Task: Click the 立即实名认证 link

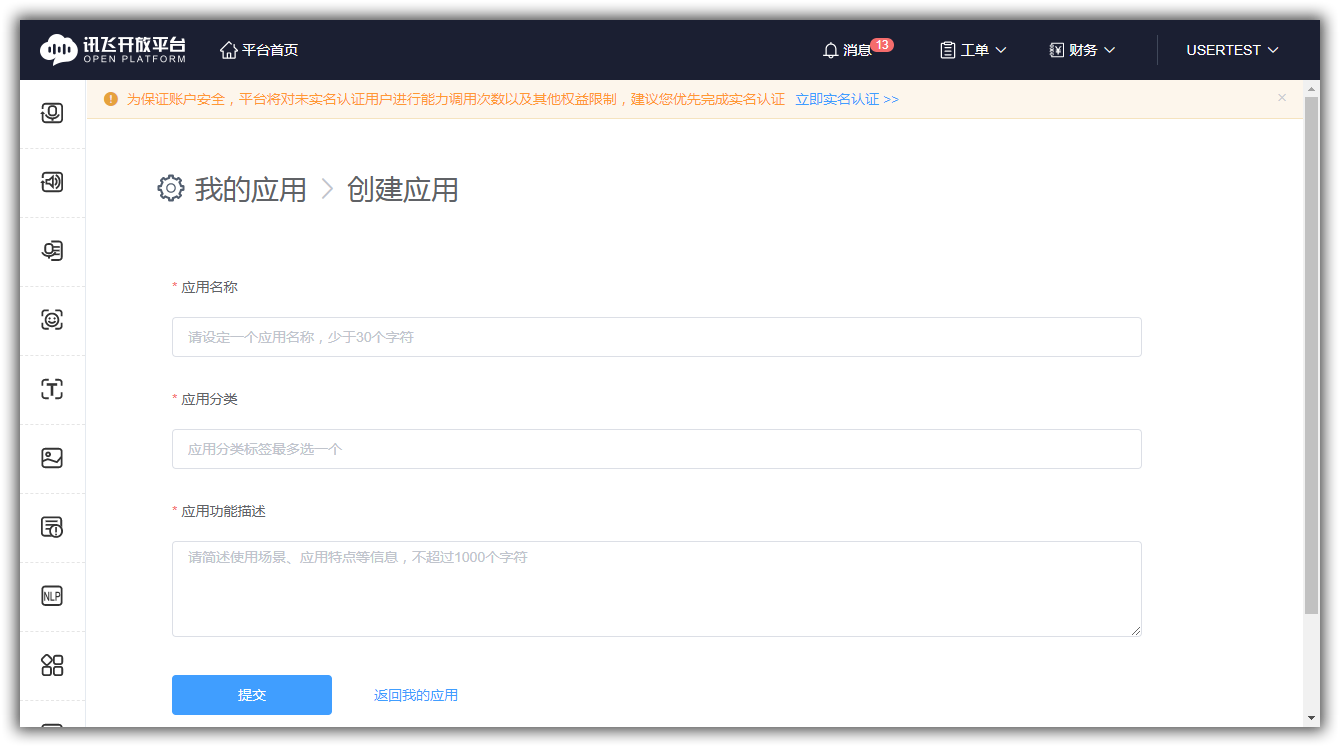Action: 846,99
